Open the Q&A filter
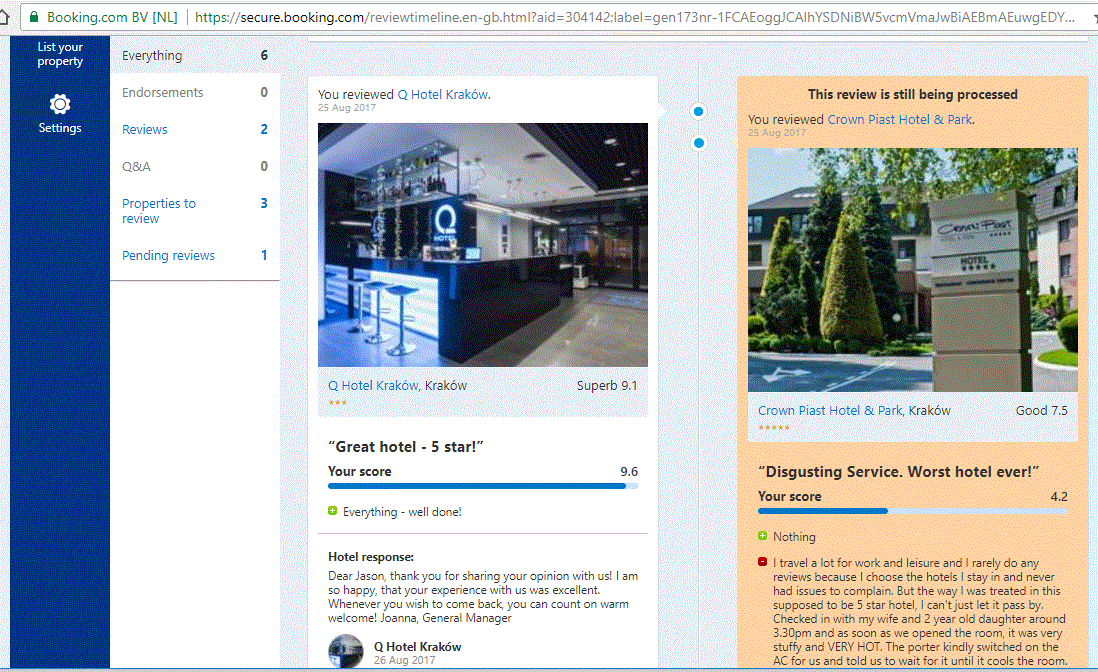This screenshot has height=672, width=1098. pyautogui.click(x=136, y=167)
